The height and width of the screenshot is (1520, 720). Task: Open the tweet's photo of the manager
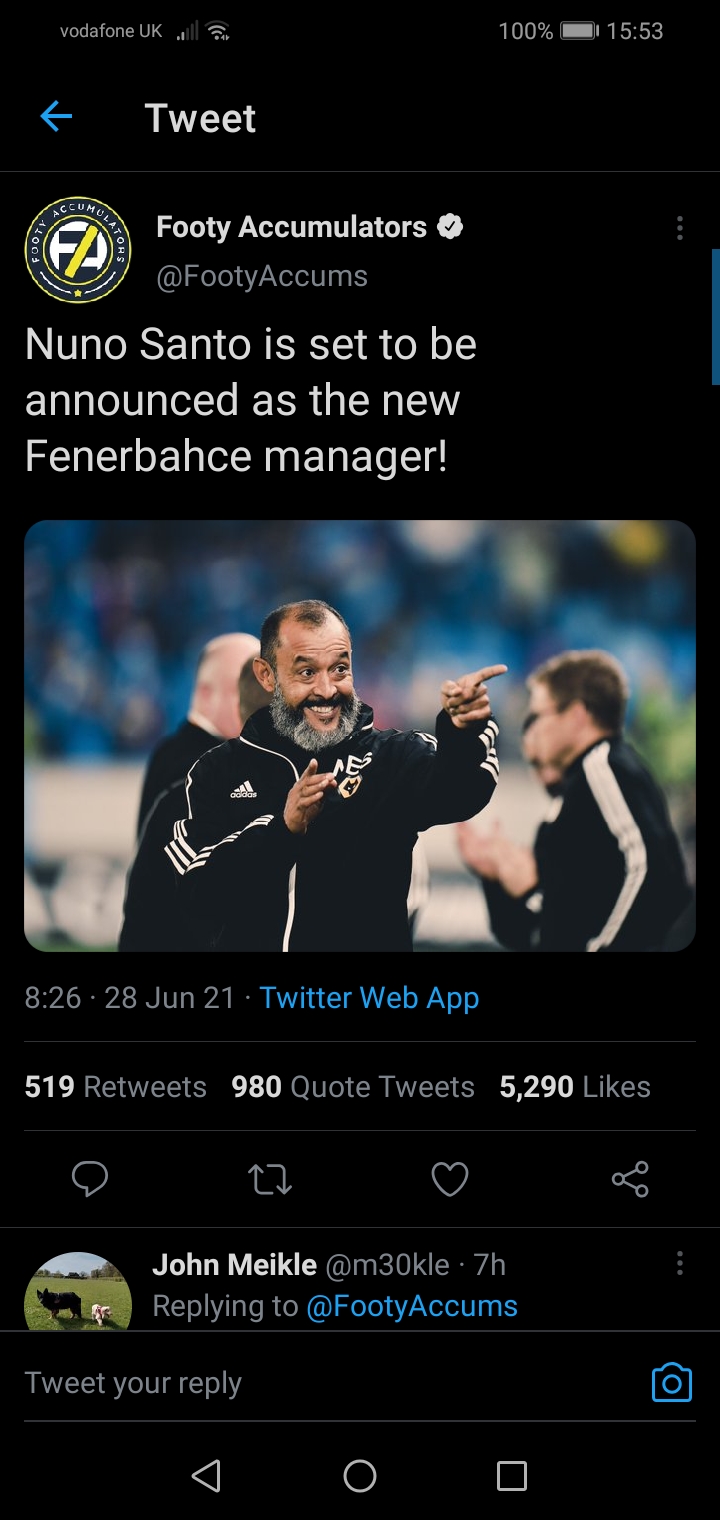(x=360, y=736)
